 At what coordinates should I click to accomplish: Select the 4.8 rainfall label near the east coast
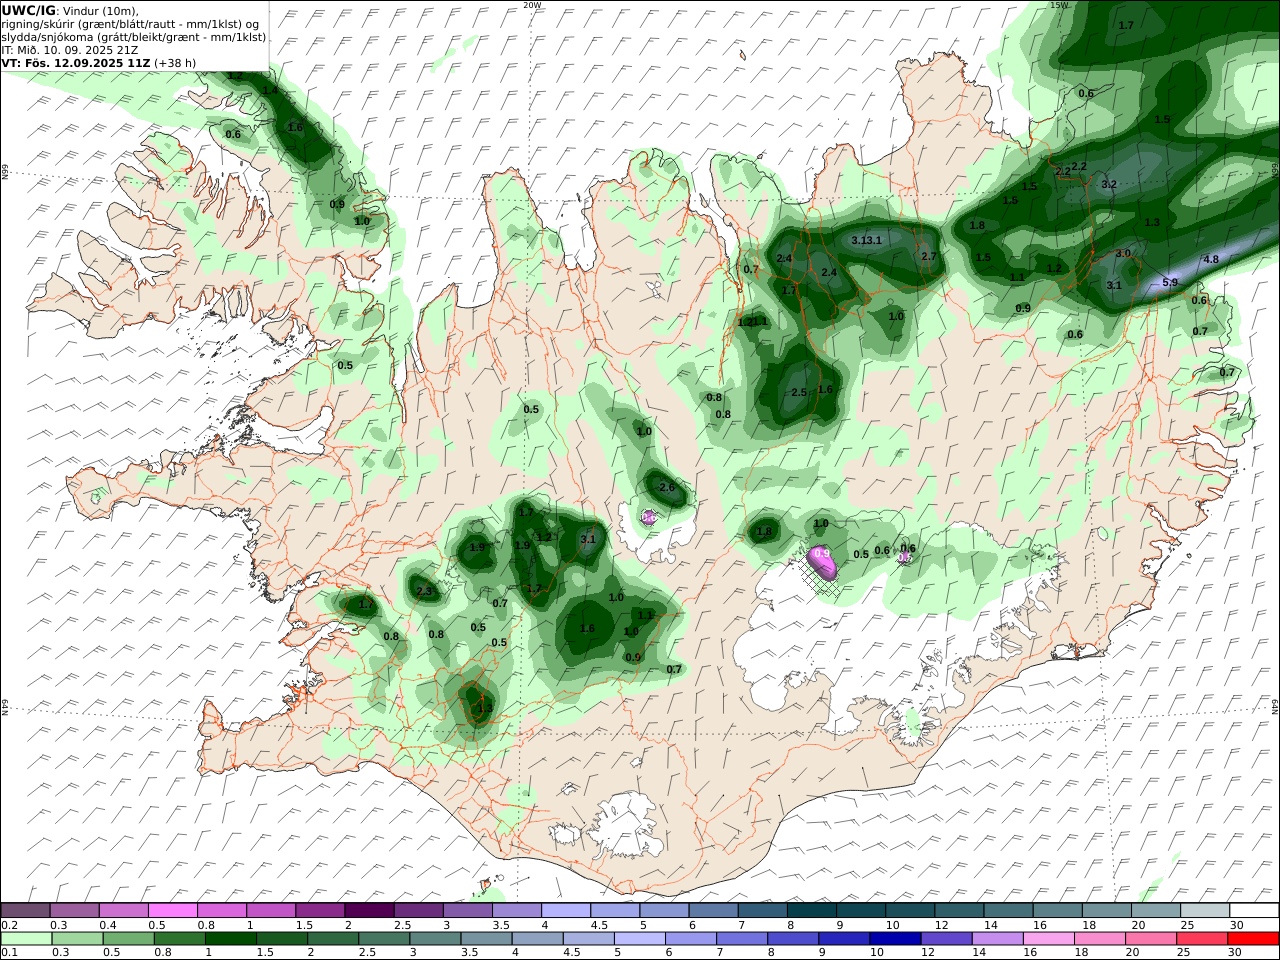(1211, 259)
